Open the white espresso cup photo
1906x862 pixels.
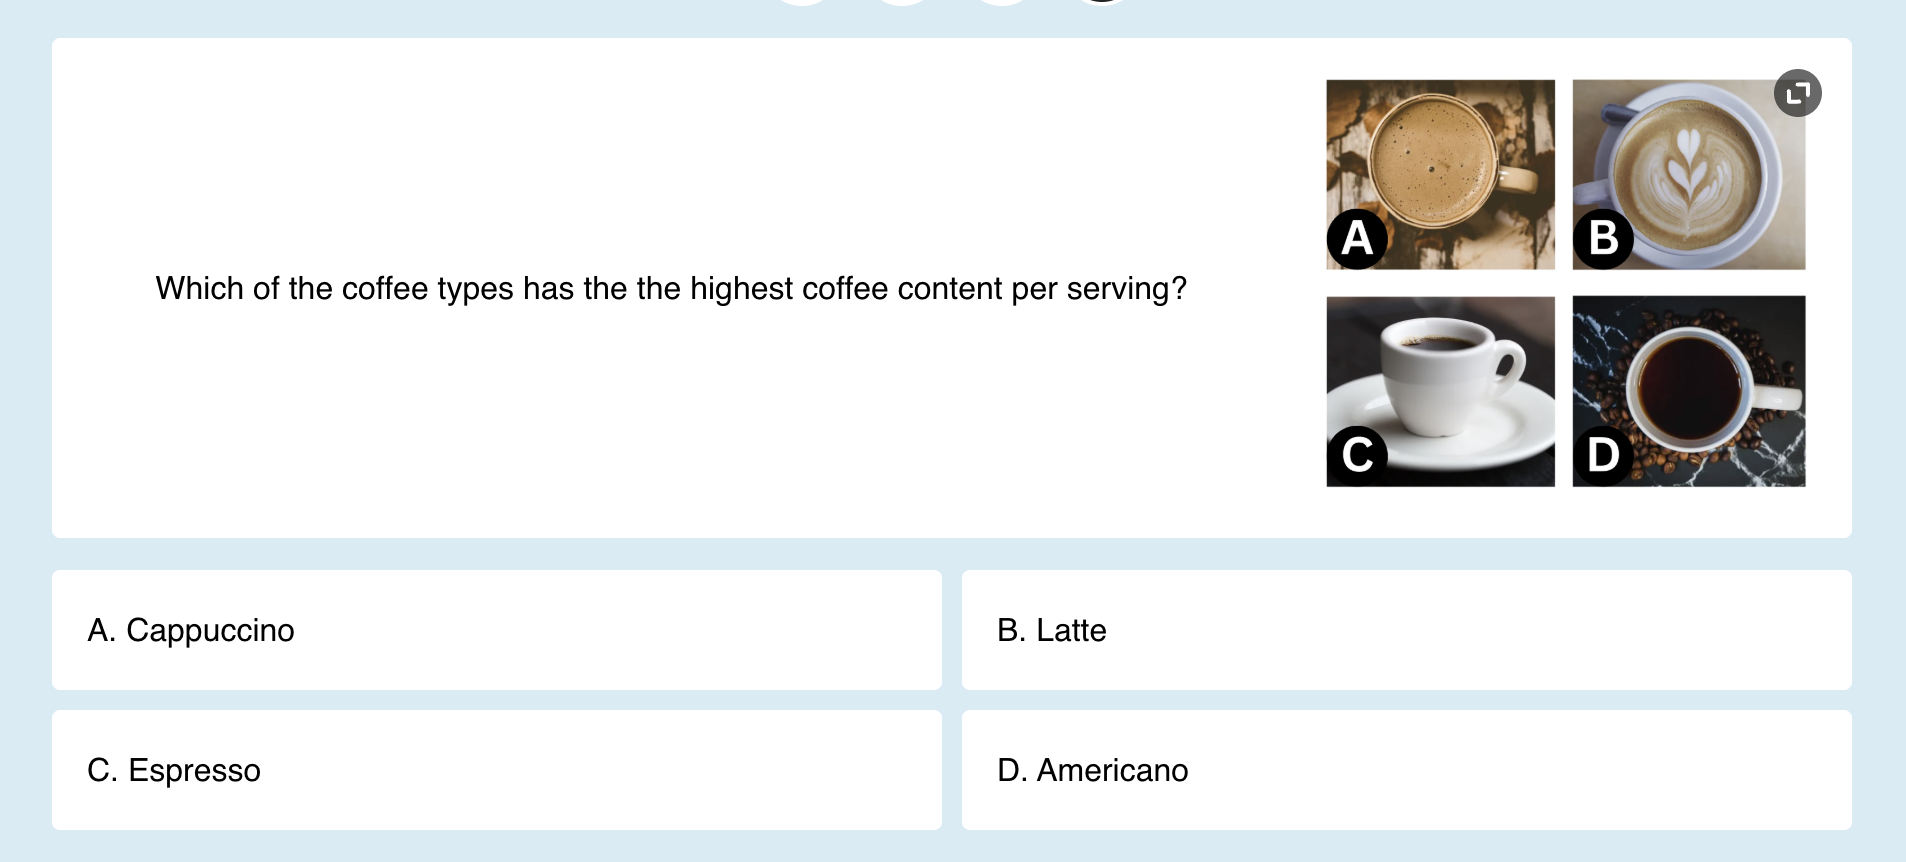[x=1441, y=391]
